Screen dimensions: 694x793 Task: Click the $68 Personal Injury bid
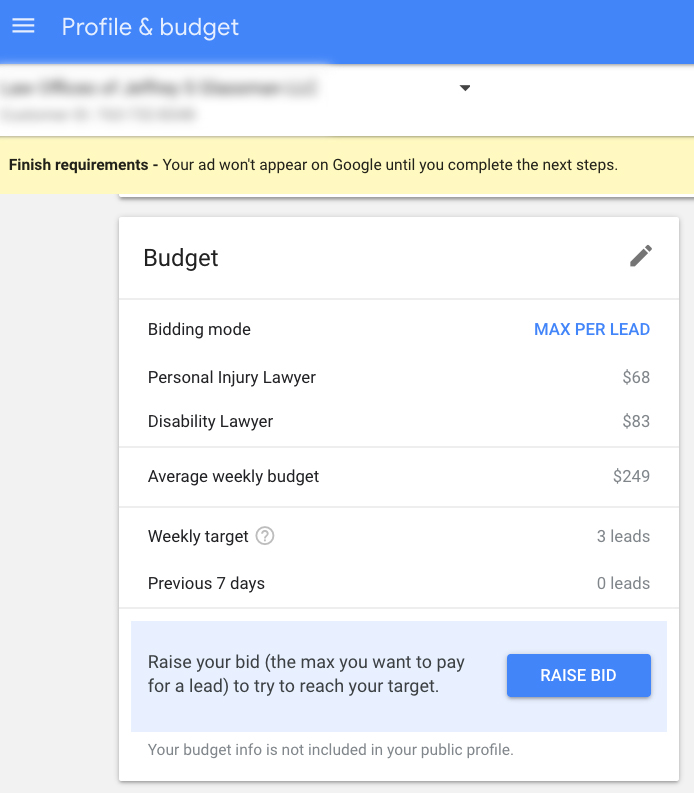(635, 377)
